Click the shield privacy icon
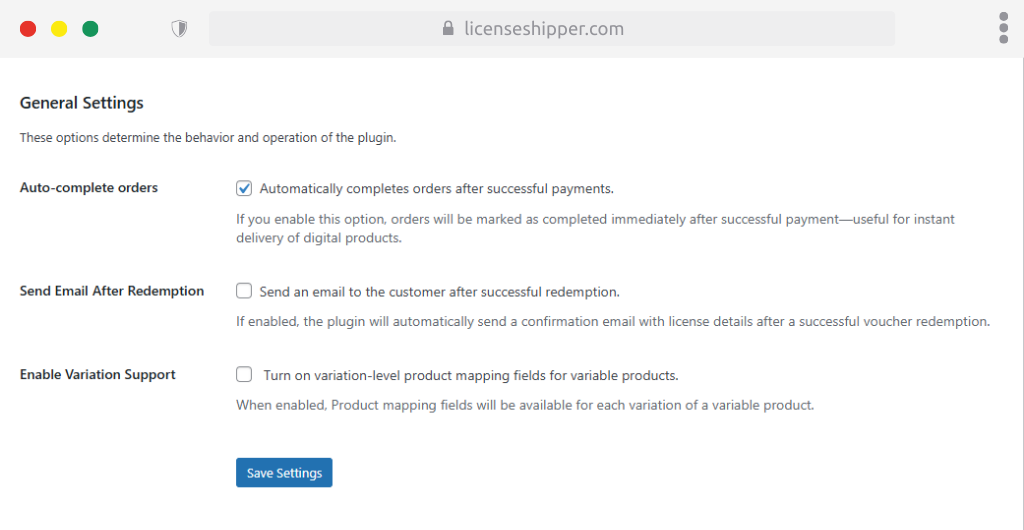The height and width of the screenshot is (530, 1024). pos(180,29)
